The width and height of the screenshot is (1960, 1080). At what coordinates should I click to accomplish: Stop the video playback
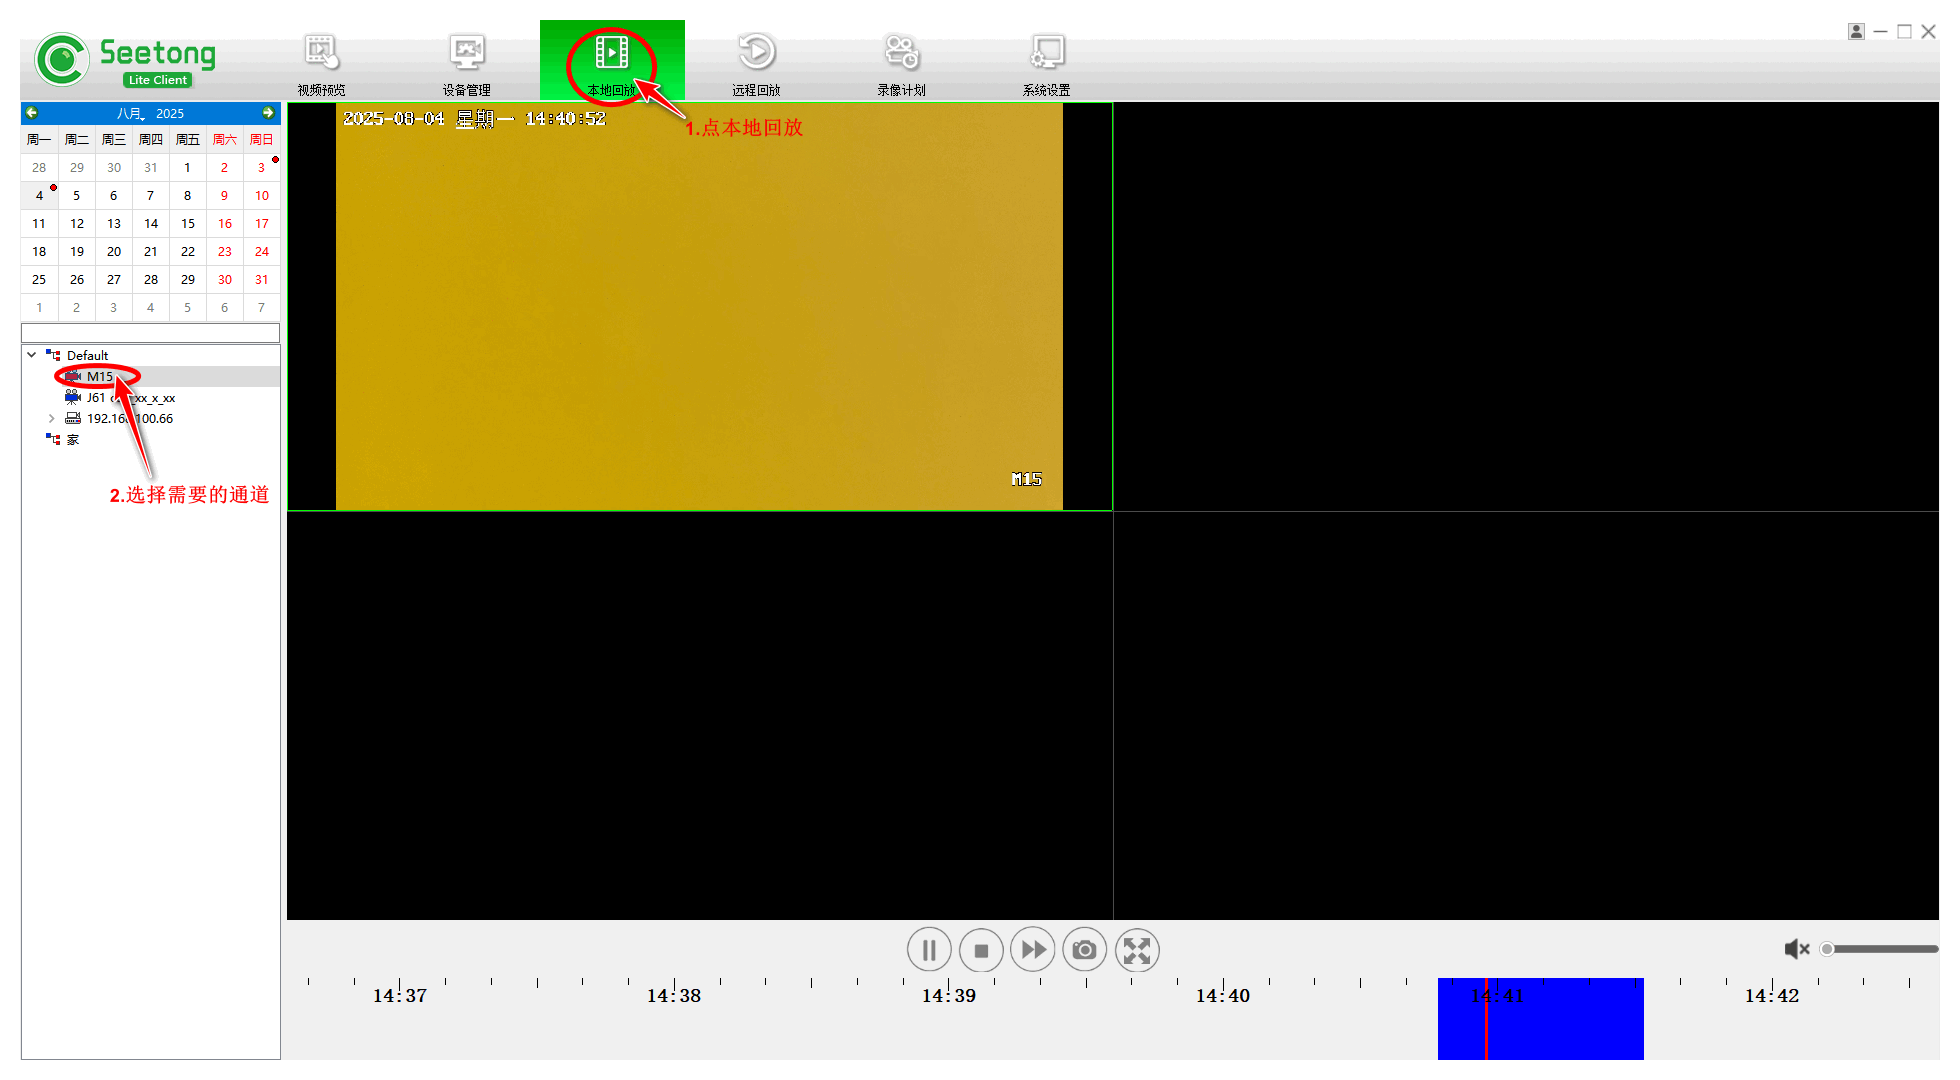click(x=981, y=950)
